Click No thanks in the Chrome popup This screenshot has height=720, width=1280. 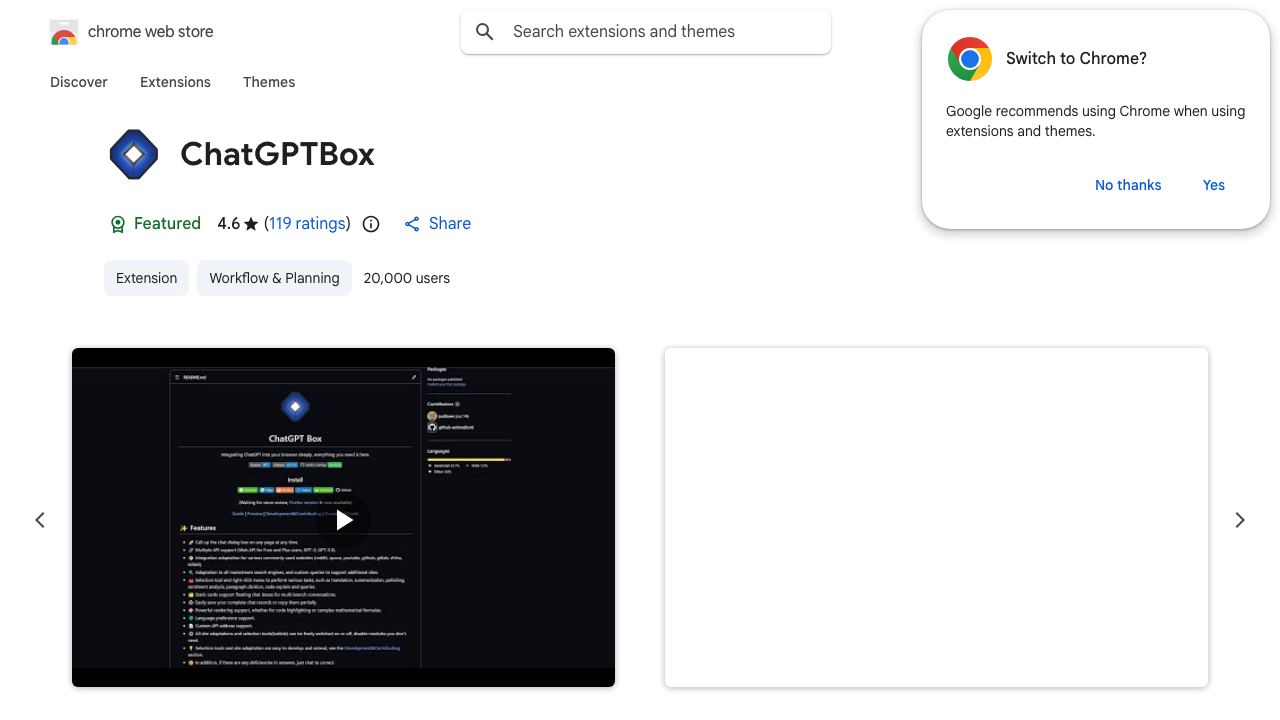tap(1128, 185)
